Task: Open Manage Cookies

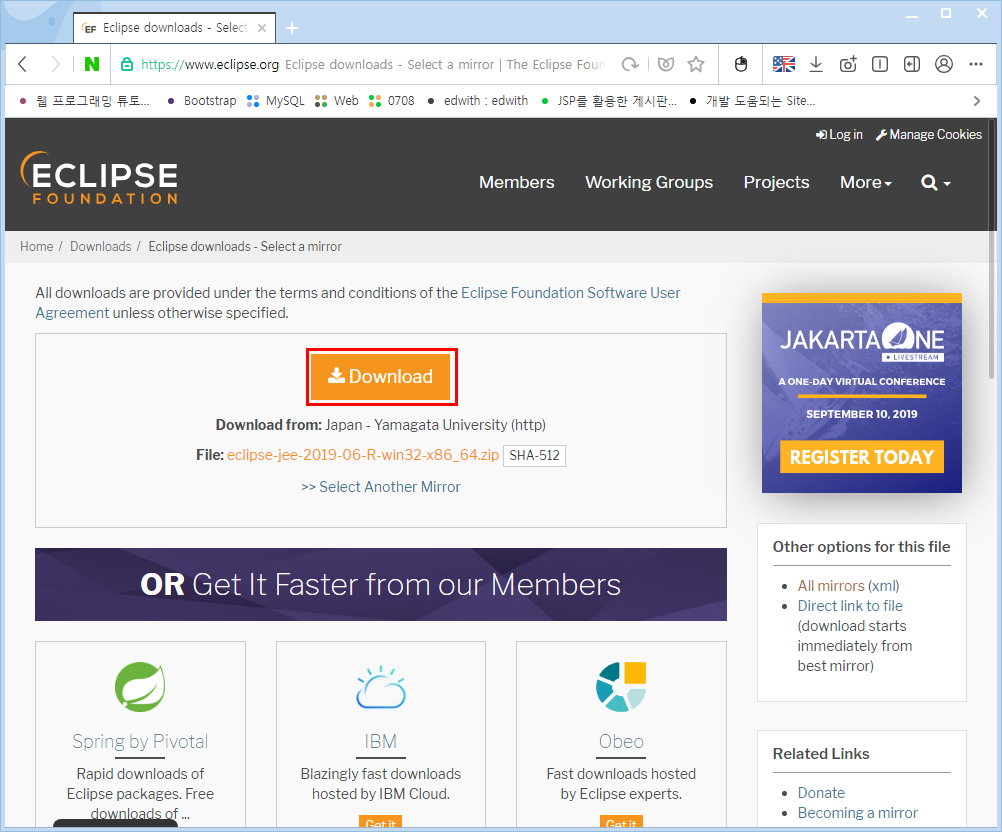Action: point(929,135)
